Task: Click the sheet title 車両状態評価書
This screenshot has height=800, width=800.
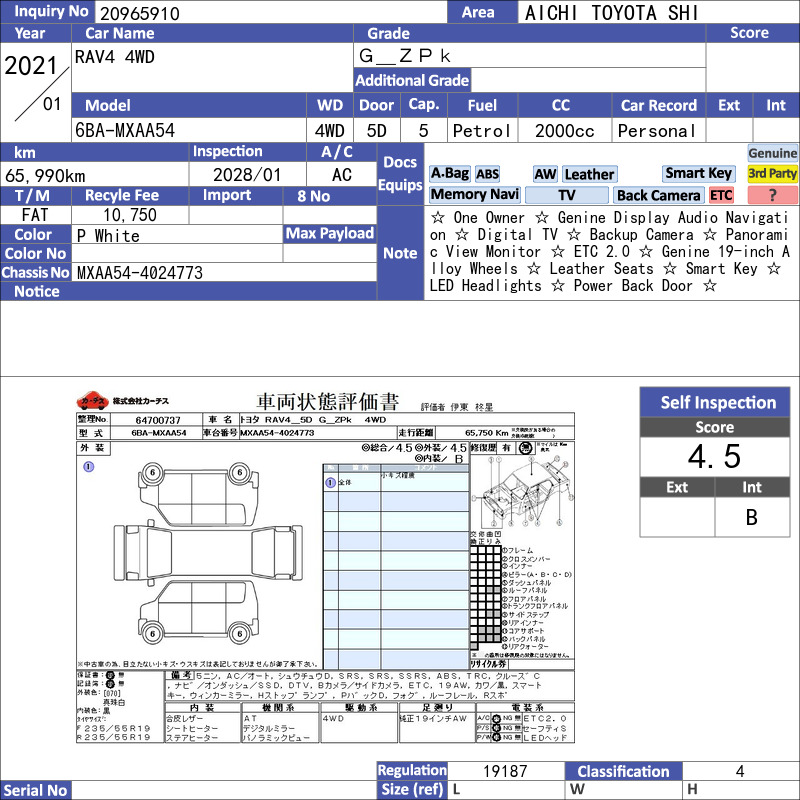Action: (x=327, y=402)
